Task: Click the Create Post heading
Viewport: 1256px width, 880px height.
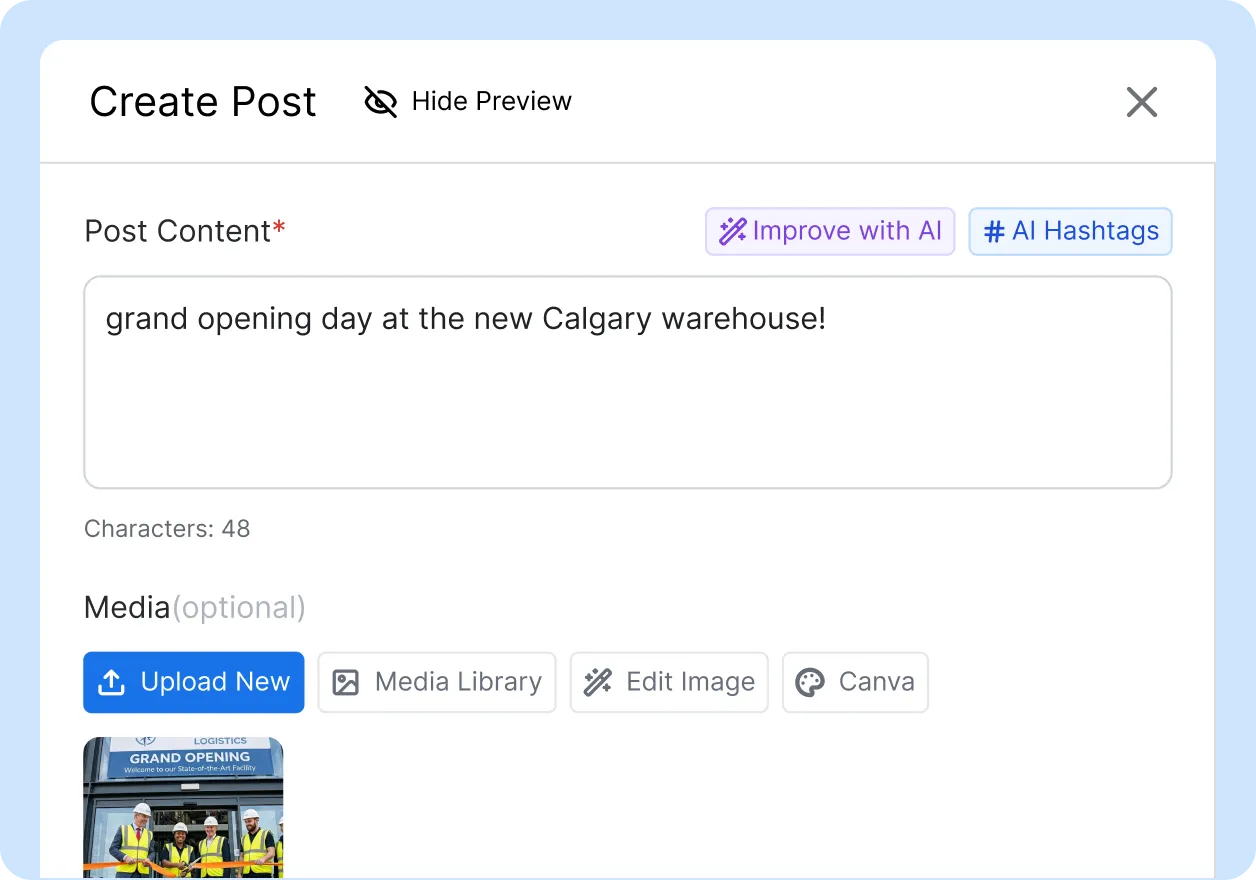Action: [x=203, y=102]
